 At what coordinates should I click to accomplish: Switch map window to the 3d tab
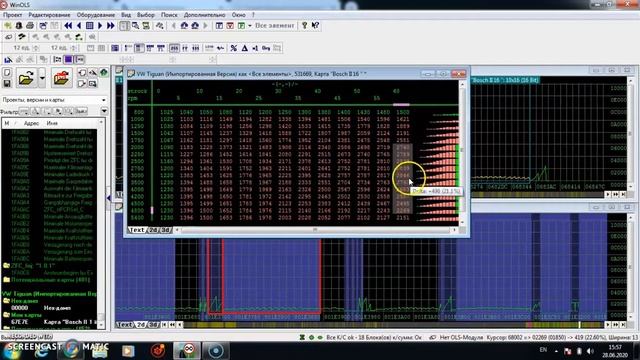pyautogui.click(x=165, y=230)
